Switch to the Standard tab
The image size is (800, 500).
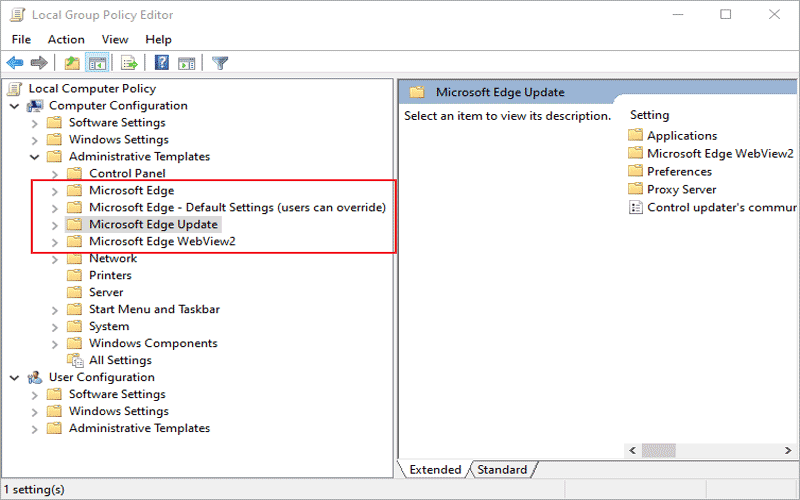[502, 469]
